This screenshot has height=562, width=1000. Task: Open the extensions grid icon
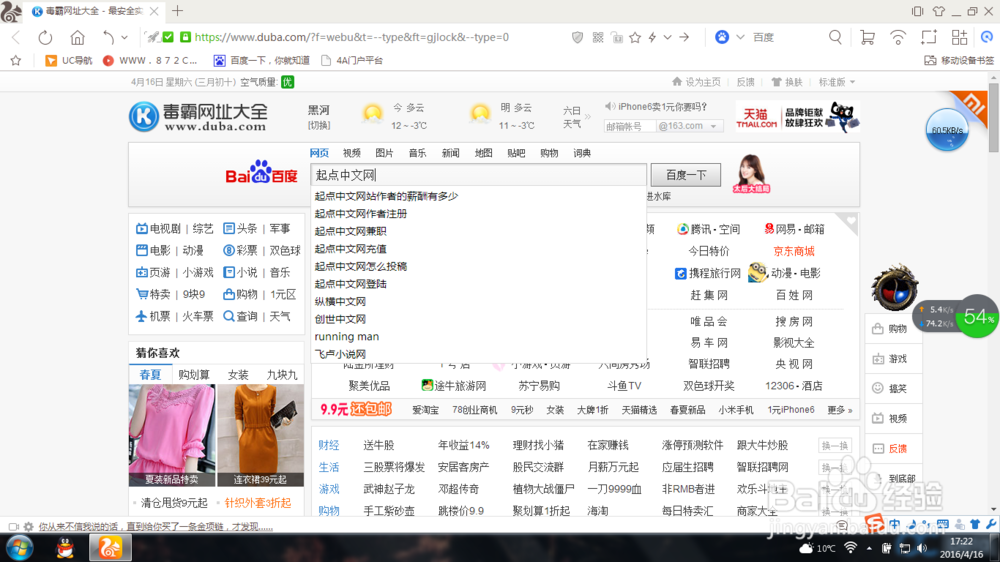959,38
